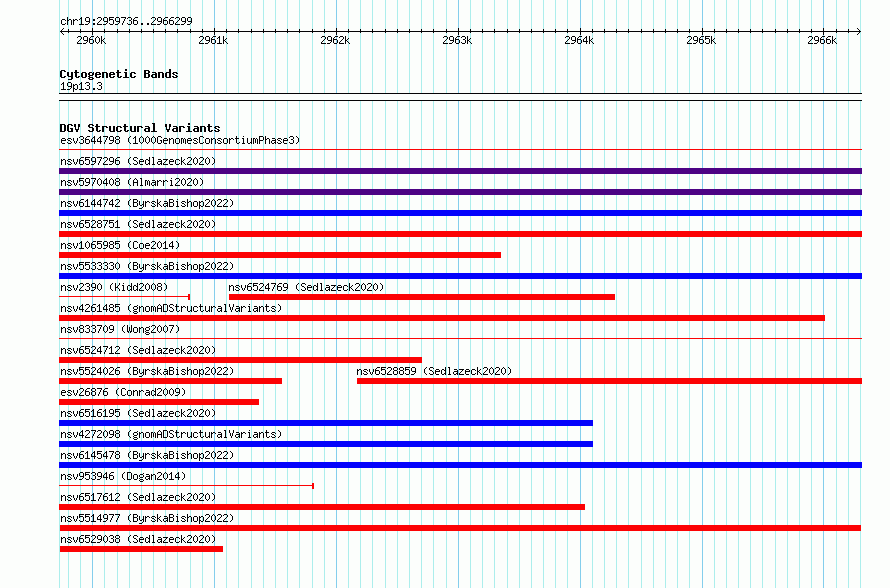Select the nsv1065985 Coe2014 red bar
890x588 pixels.
pos(280,255)
